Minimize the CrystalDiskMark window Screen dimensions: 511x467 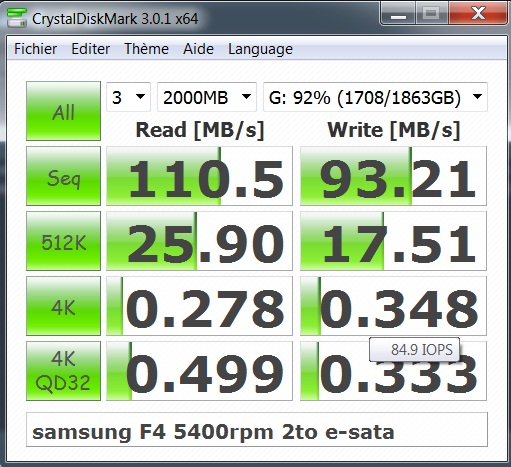pos(398,14)
